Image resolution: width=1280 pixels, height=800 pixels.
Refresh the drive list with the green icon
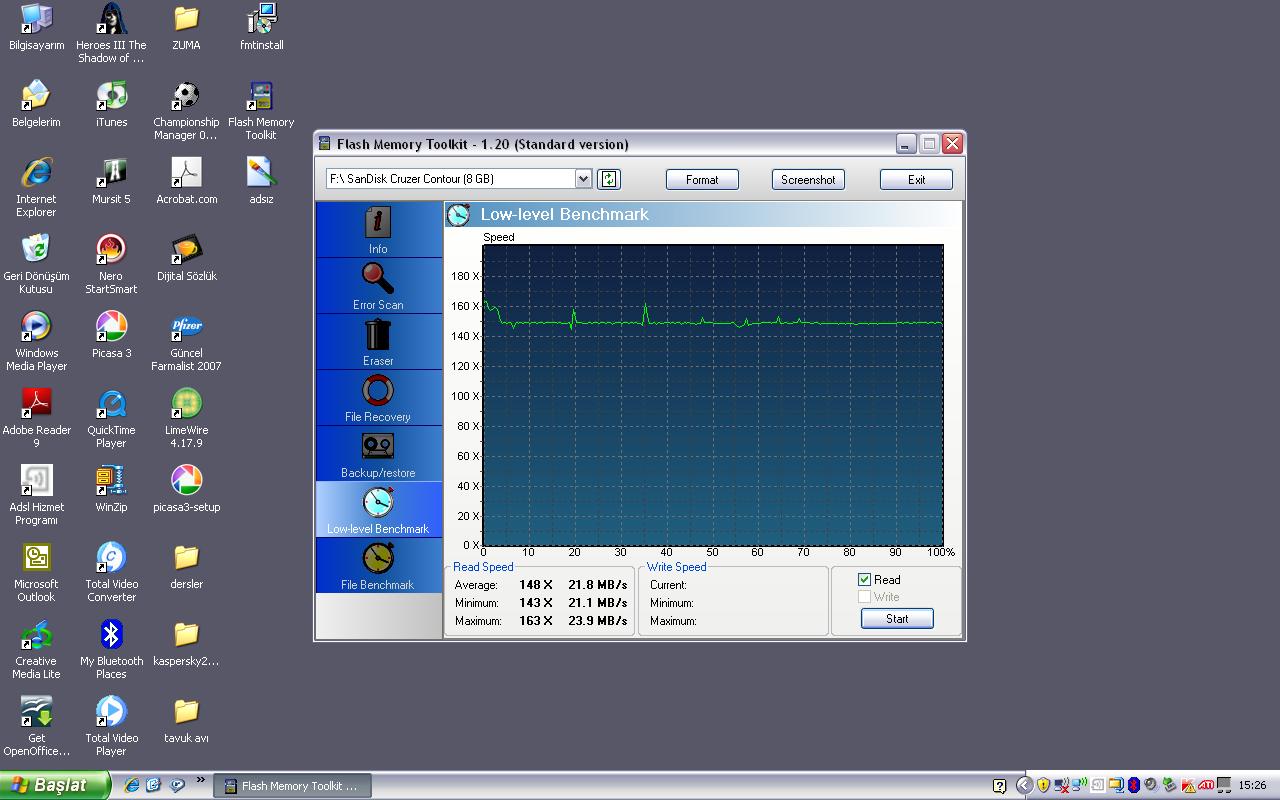click(609, 179)
